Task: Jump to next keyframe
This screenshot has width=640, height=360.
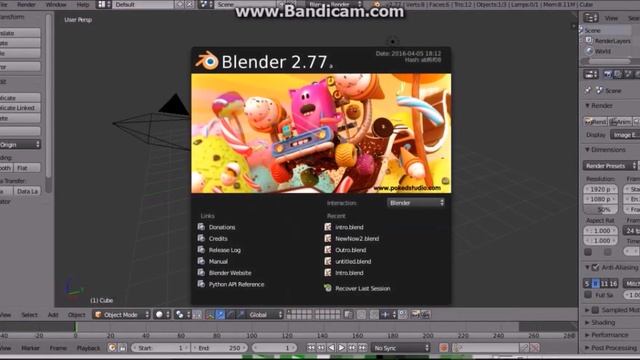Action: (x=352, y=348)
